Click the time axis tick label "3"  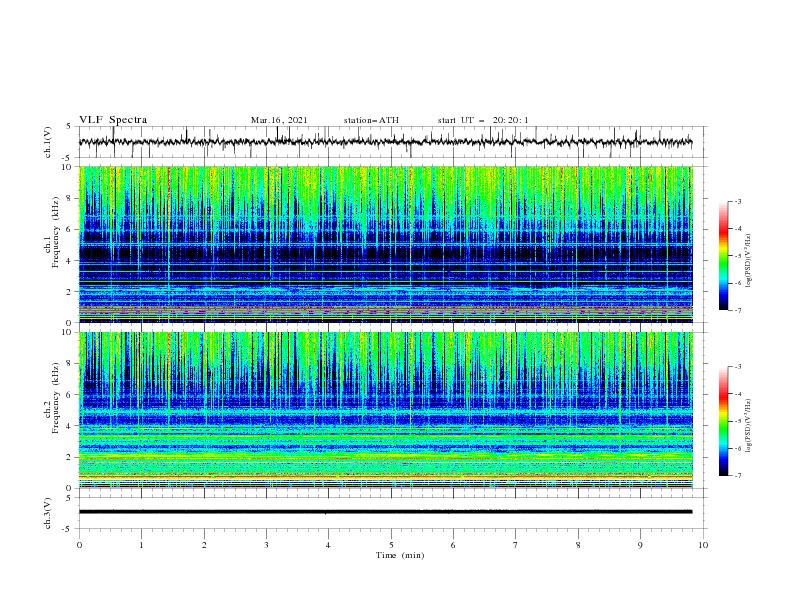coord(267,545)
